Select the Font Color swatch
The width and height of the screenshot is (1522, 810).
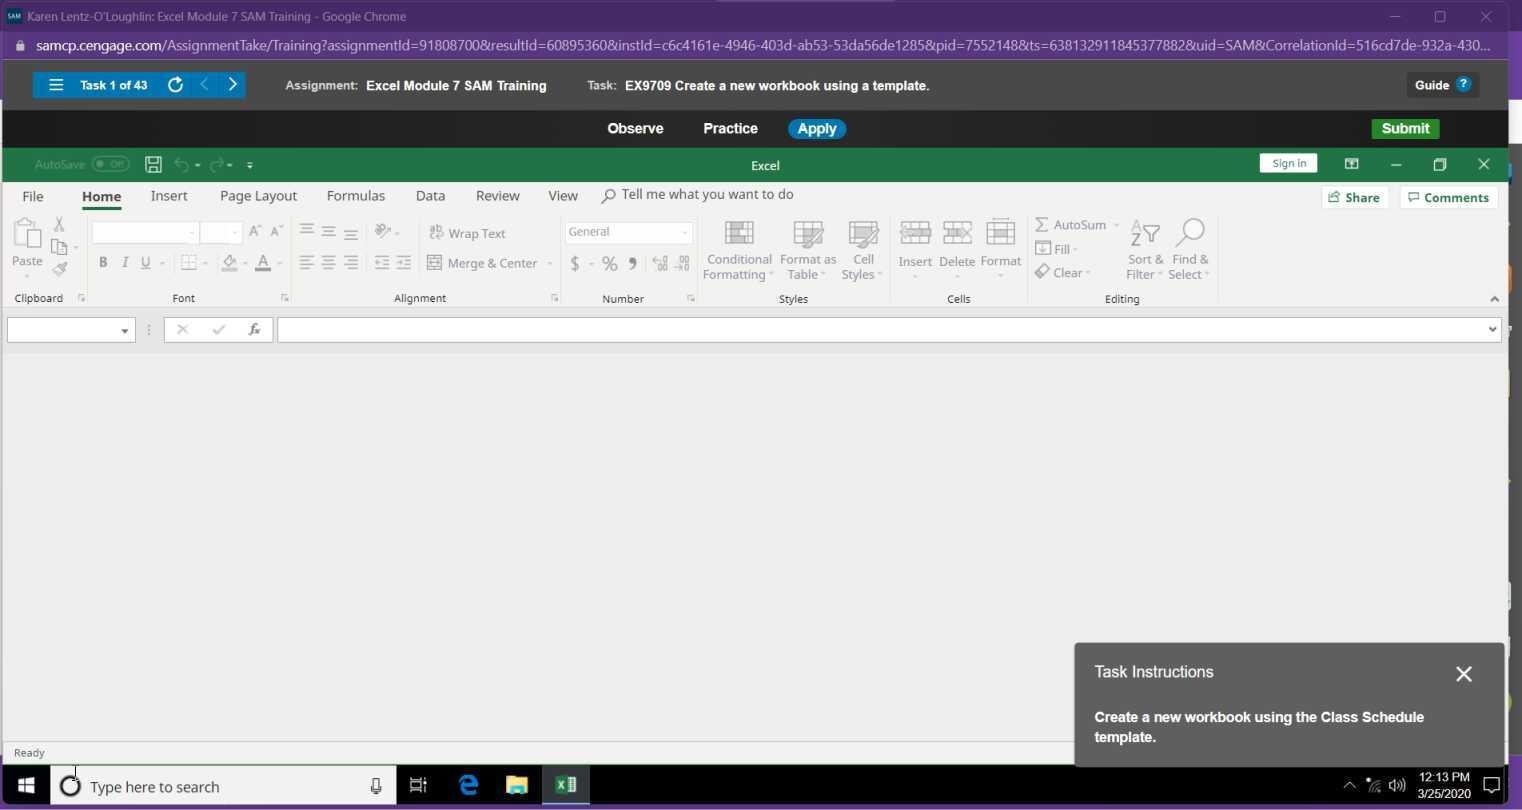point(262,263)
